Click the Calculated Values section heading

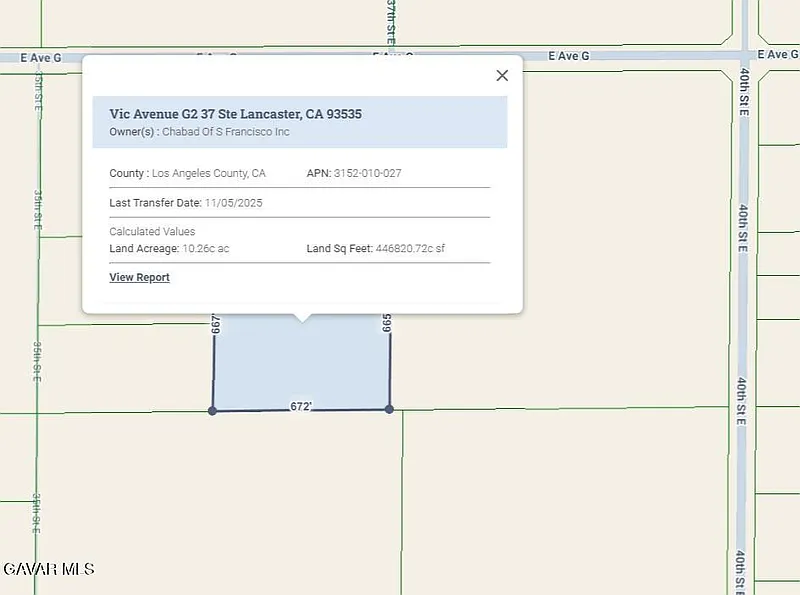[x=152, y=231]
